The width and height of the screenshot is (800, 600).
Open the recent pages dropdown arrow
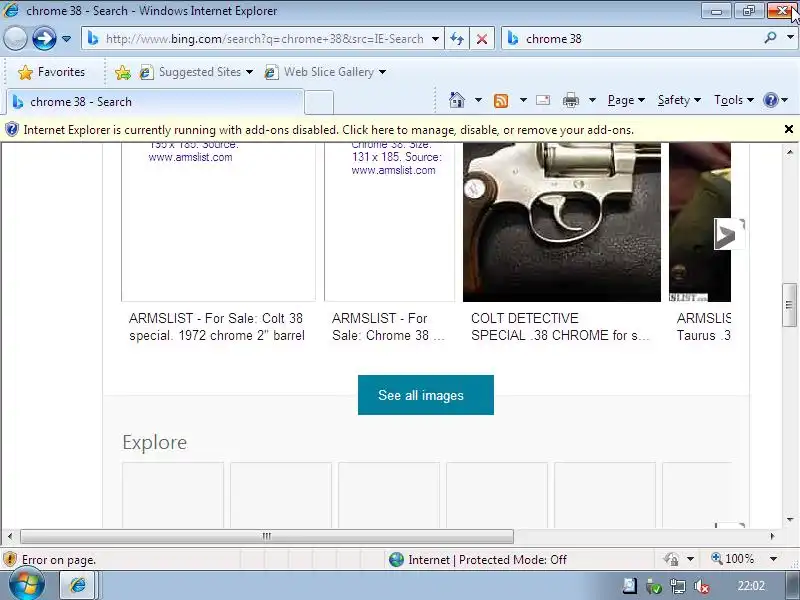66,39
